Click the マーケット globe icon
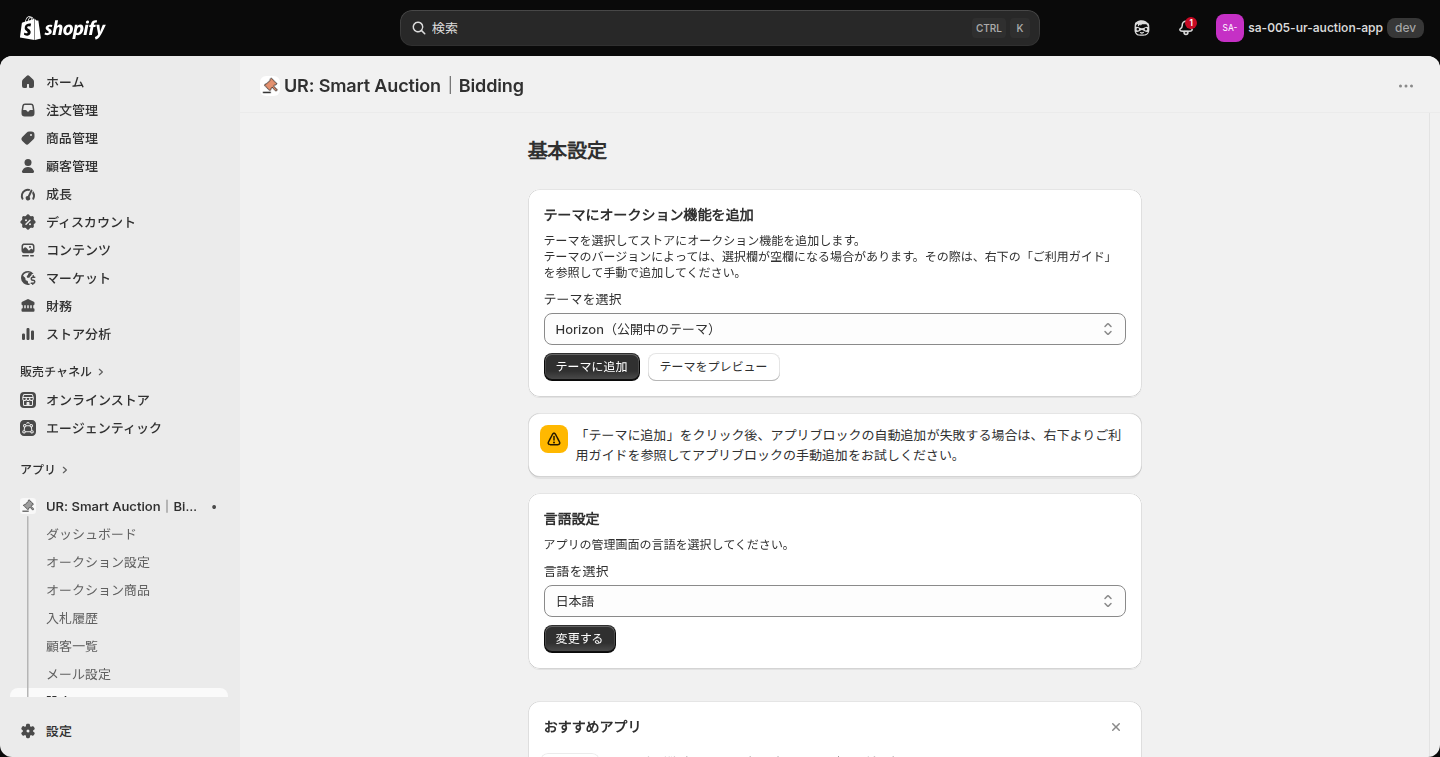The image size is (1440, 757). click(28, 278)
